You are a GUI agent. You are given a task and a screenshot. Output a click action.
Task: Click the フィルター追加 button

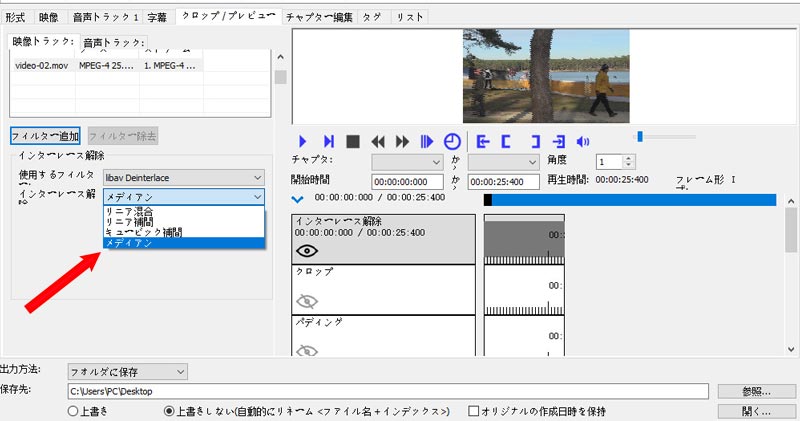point(44,135)
